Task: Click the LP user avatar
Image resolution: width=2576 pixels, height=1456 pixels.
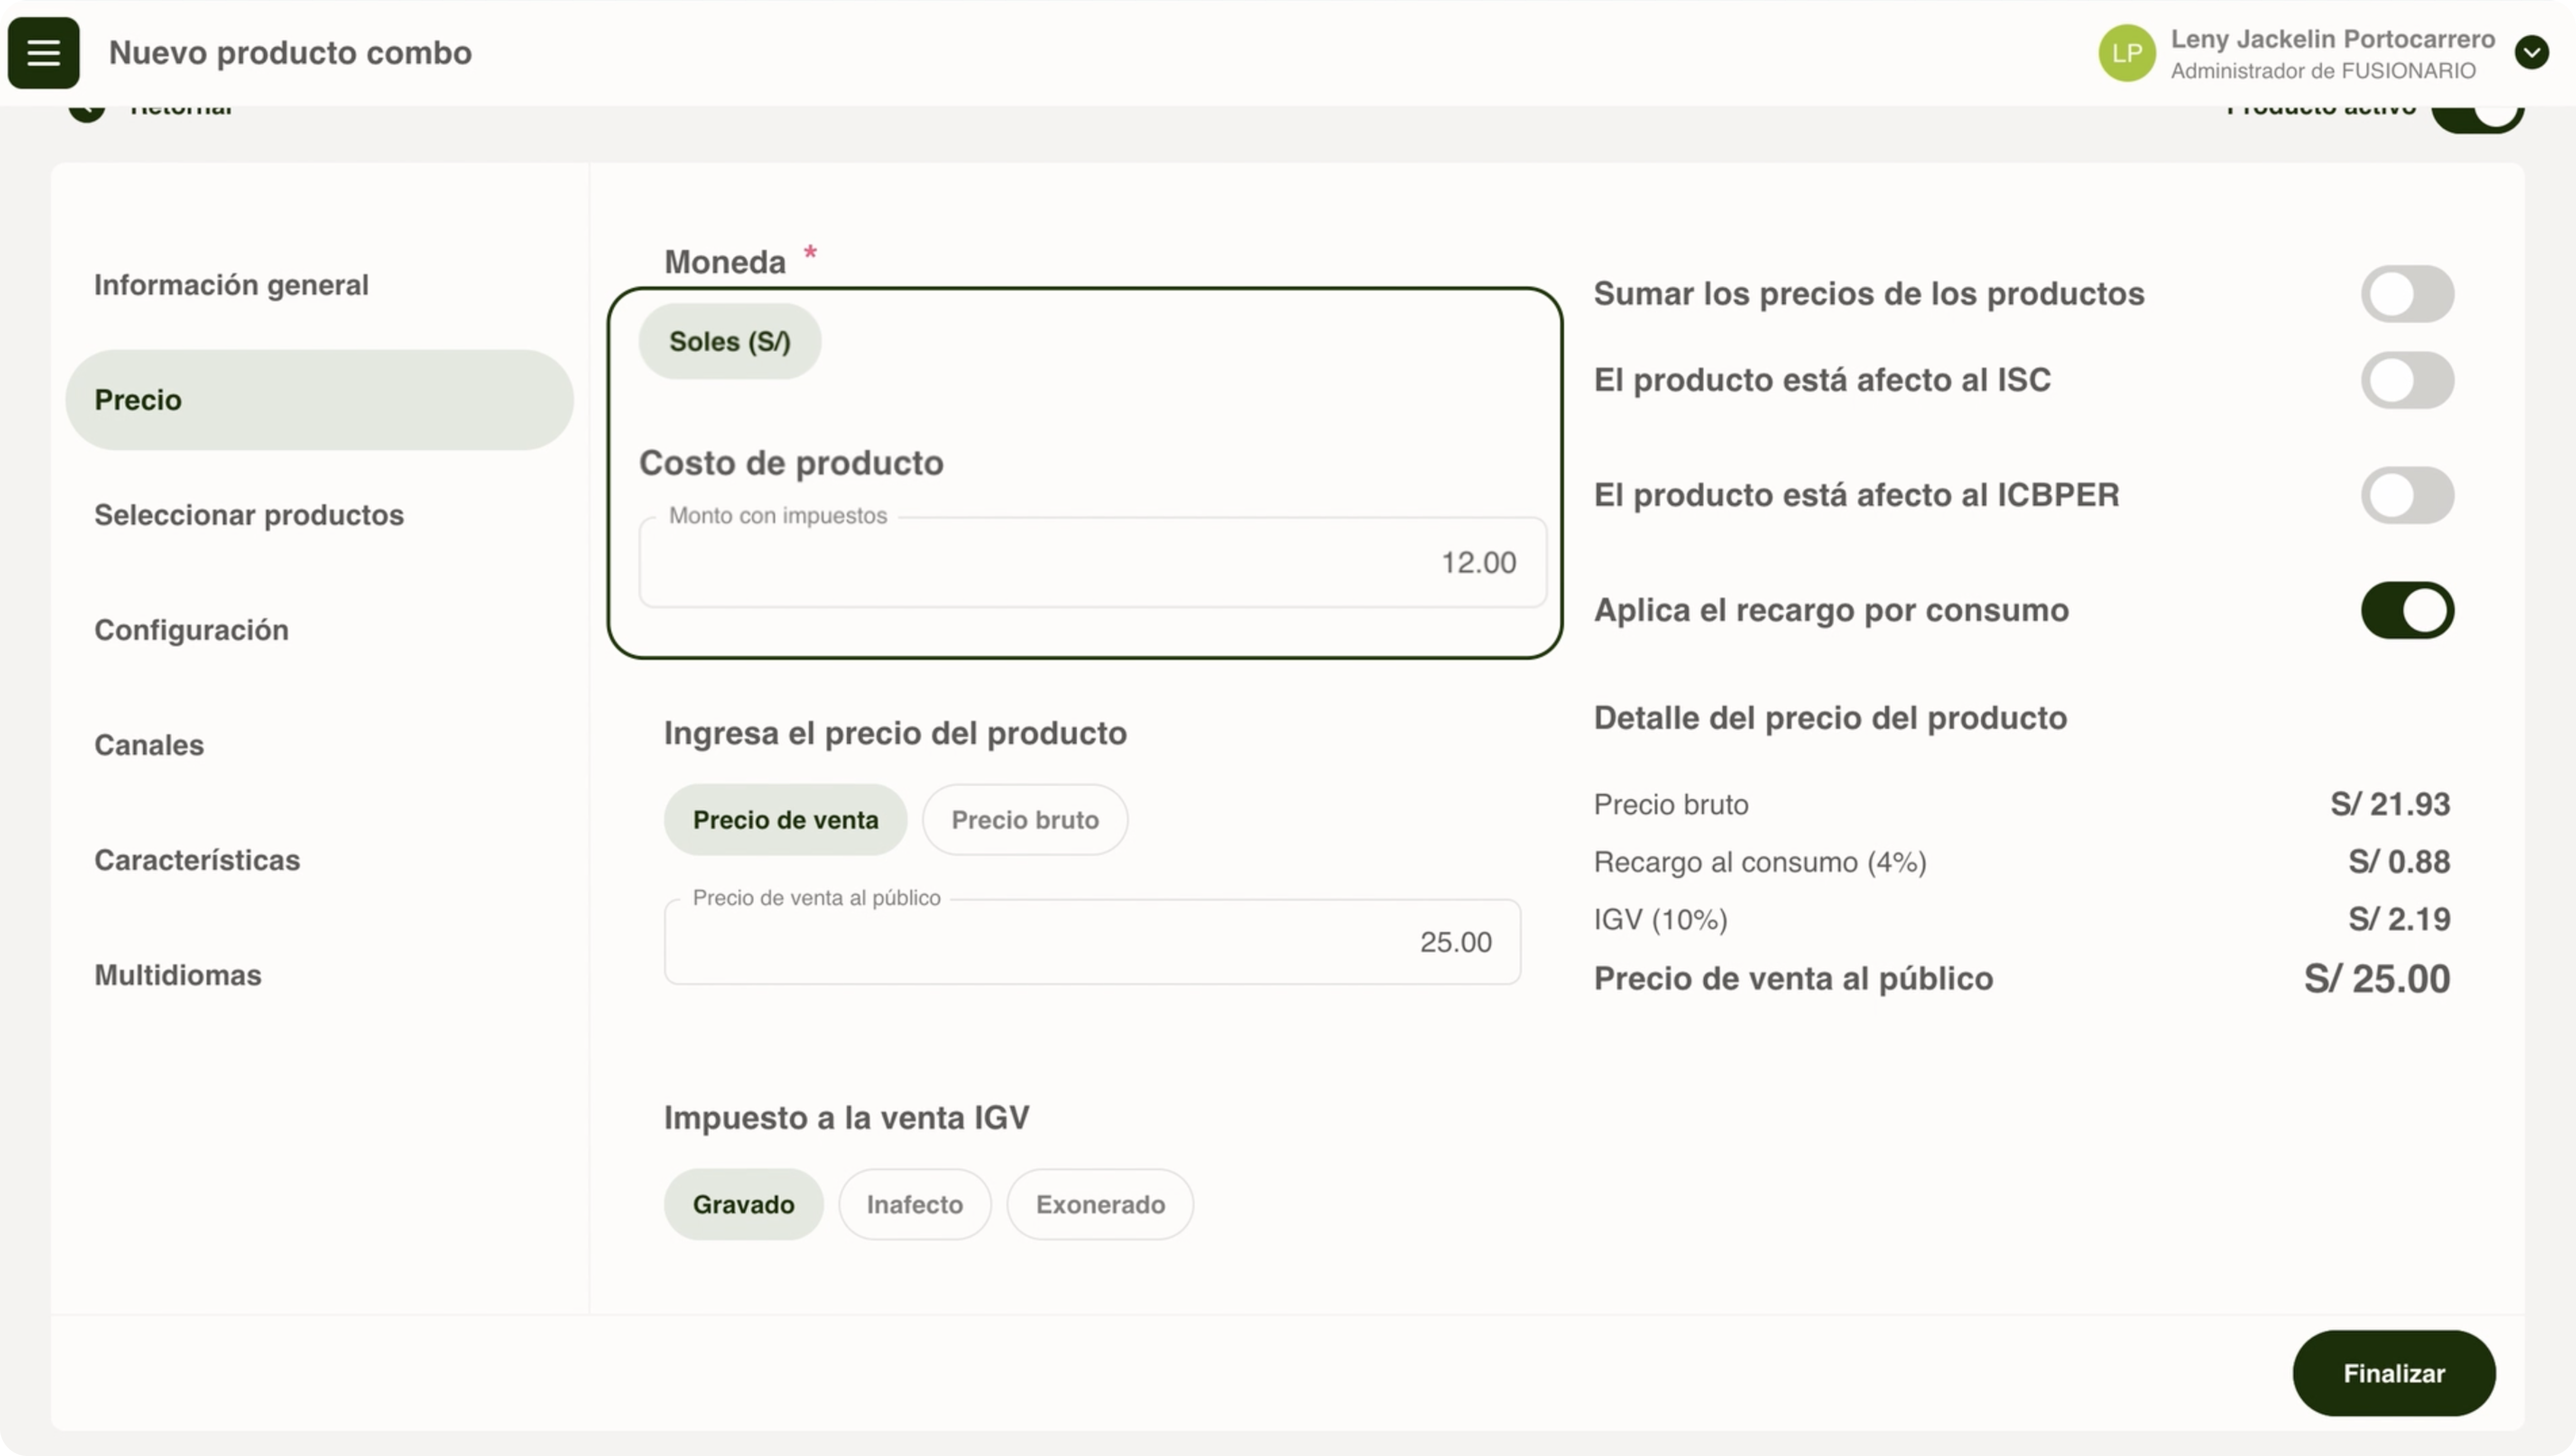Action: coord(2126,53)
